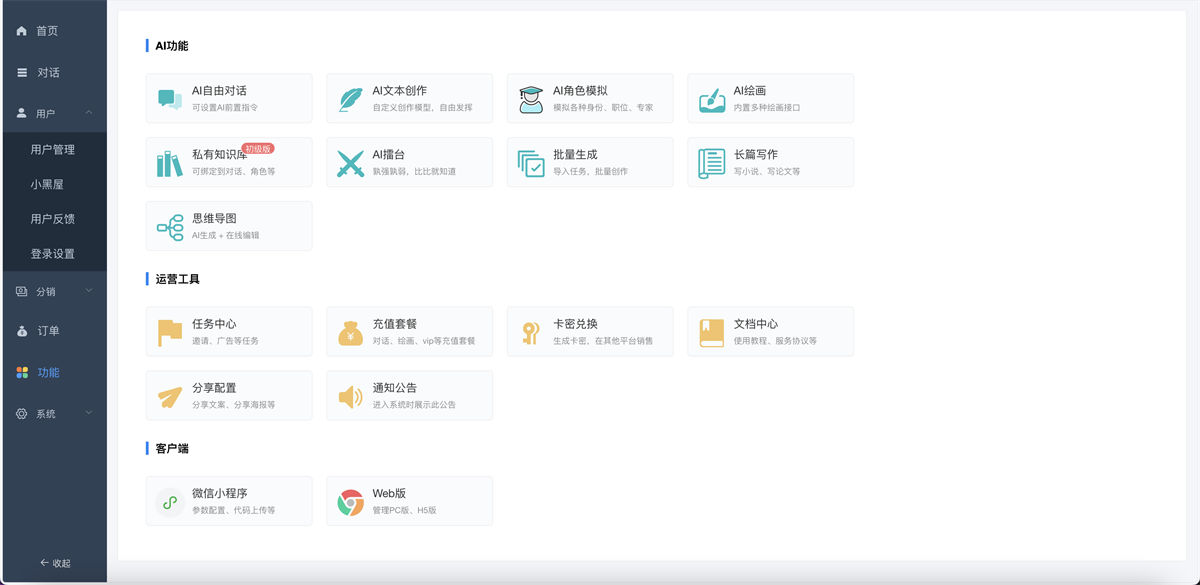
Task: Open the Web版 Chrome icon
Action: click(348, 499)
